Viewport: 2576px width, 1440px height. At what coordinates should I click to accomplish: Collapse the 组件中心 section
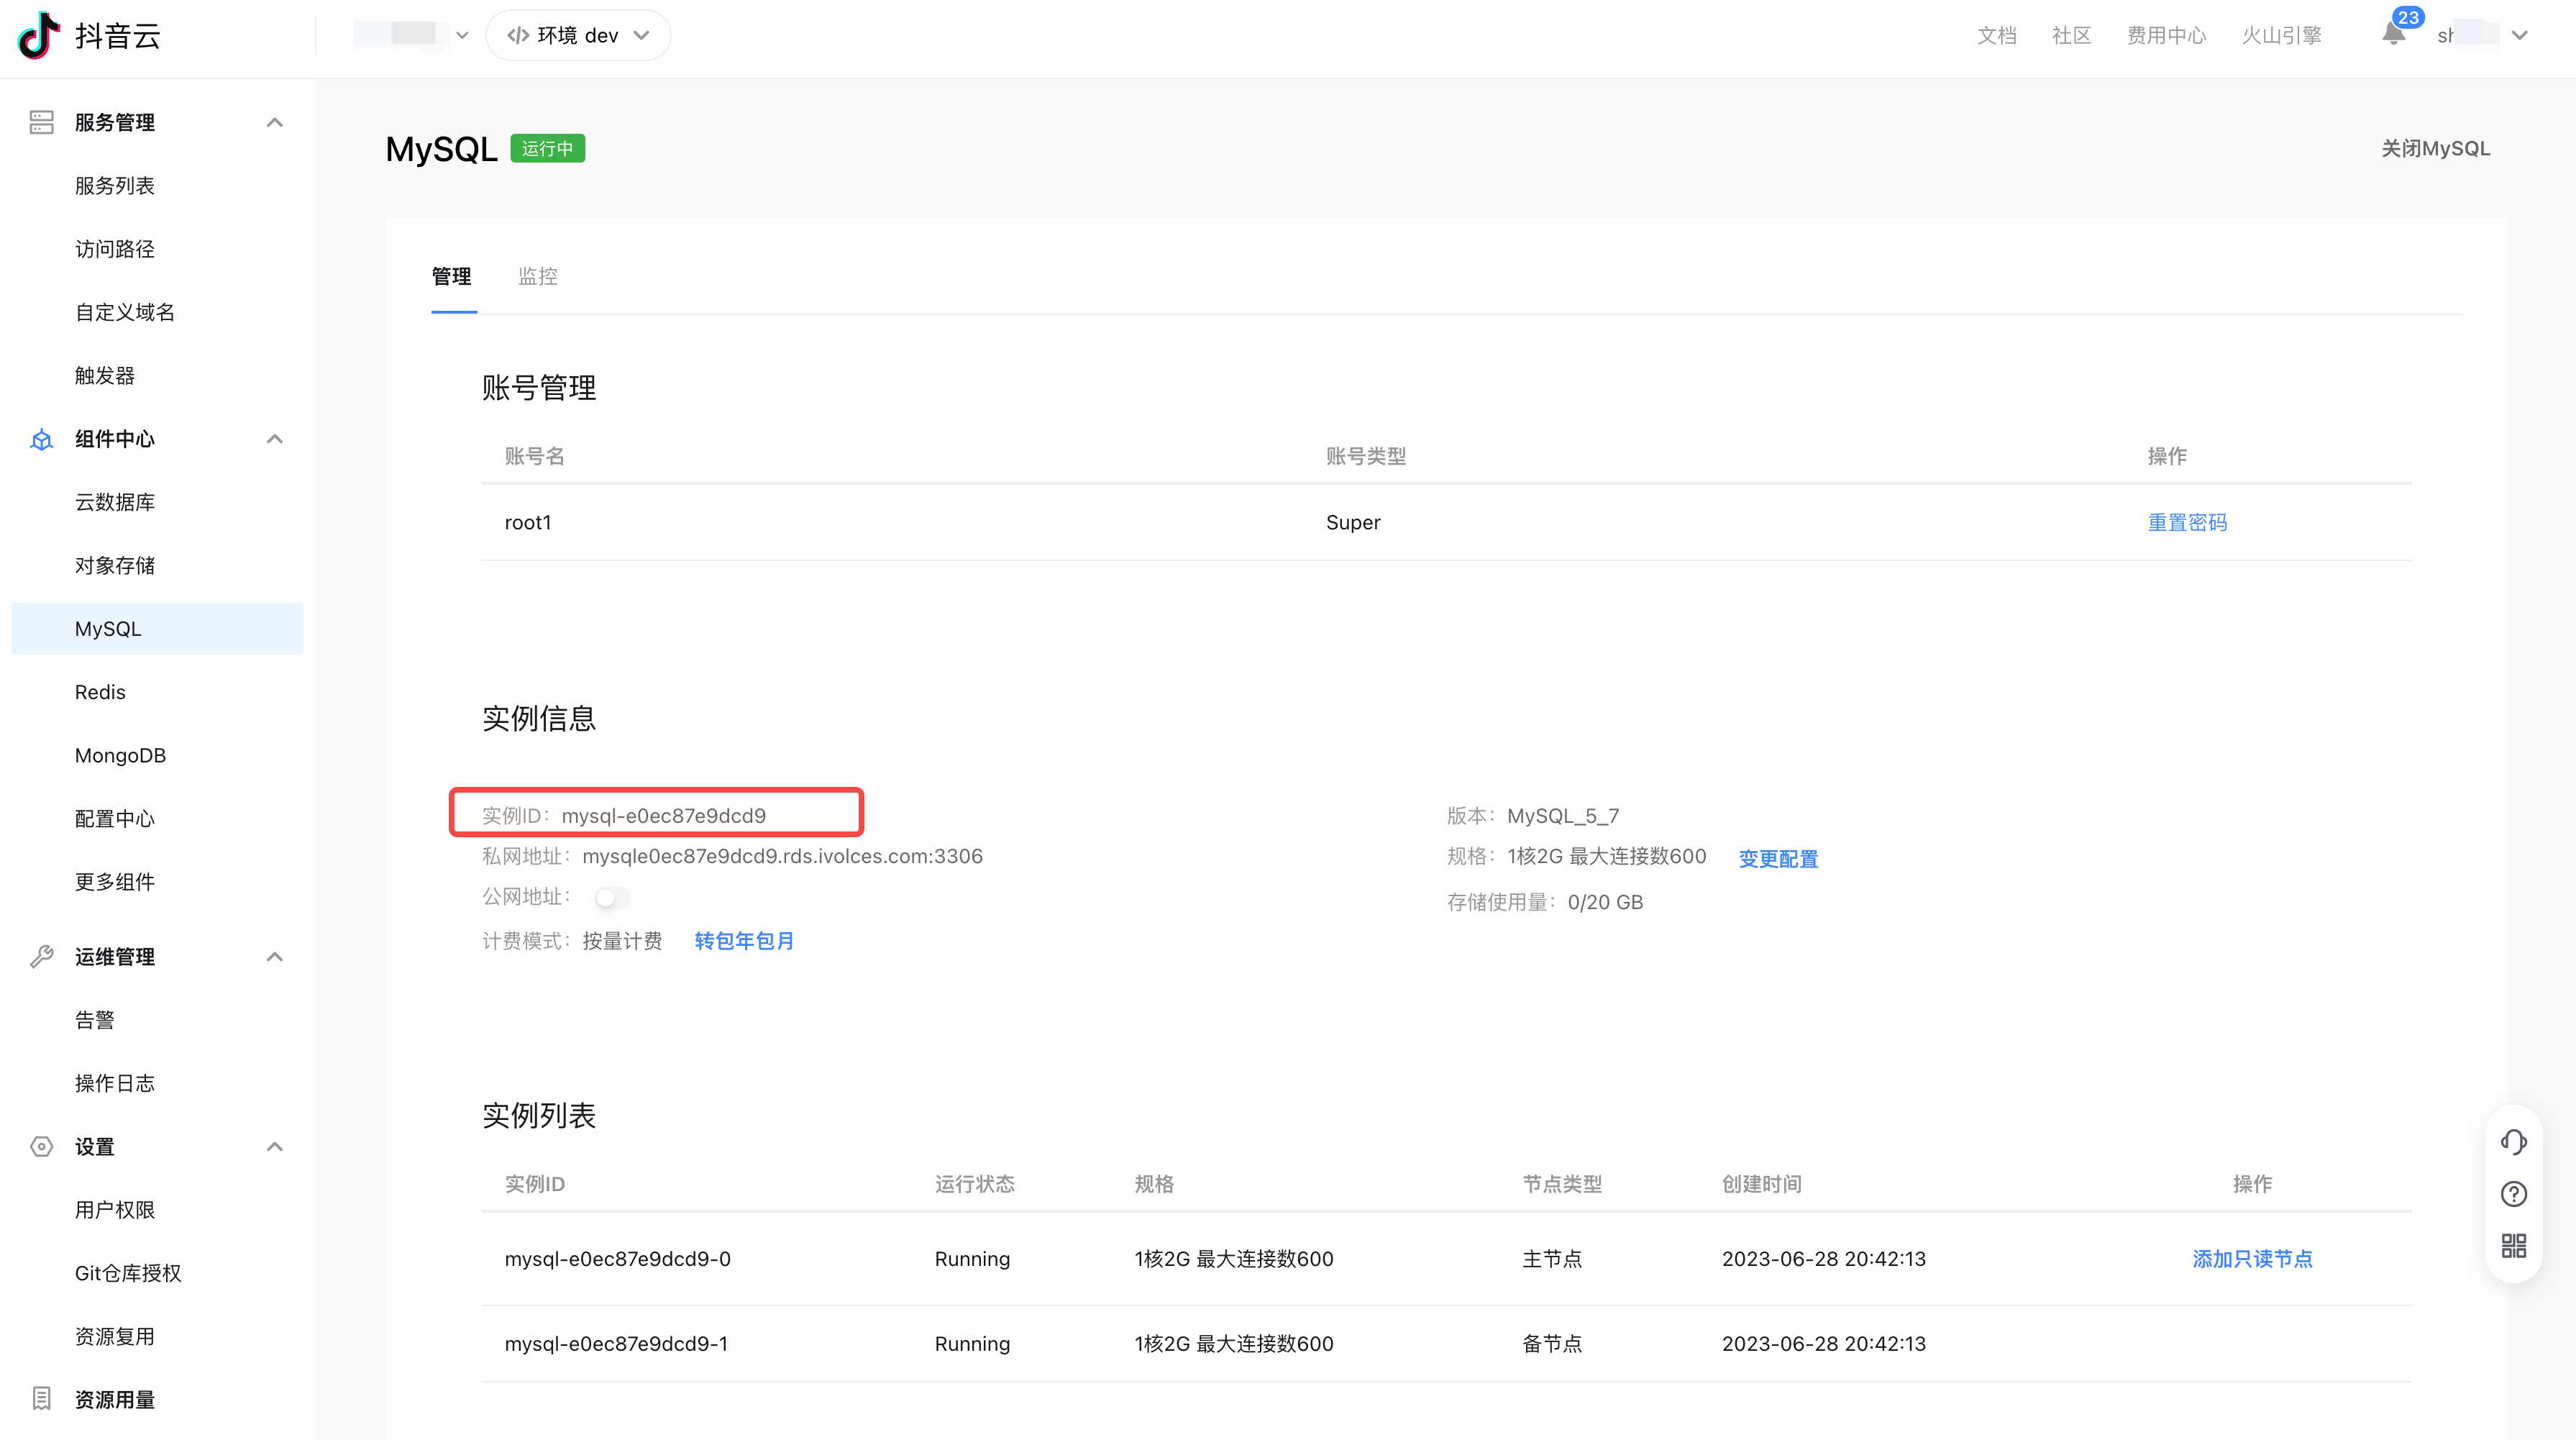275,439
